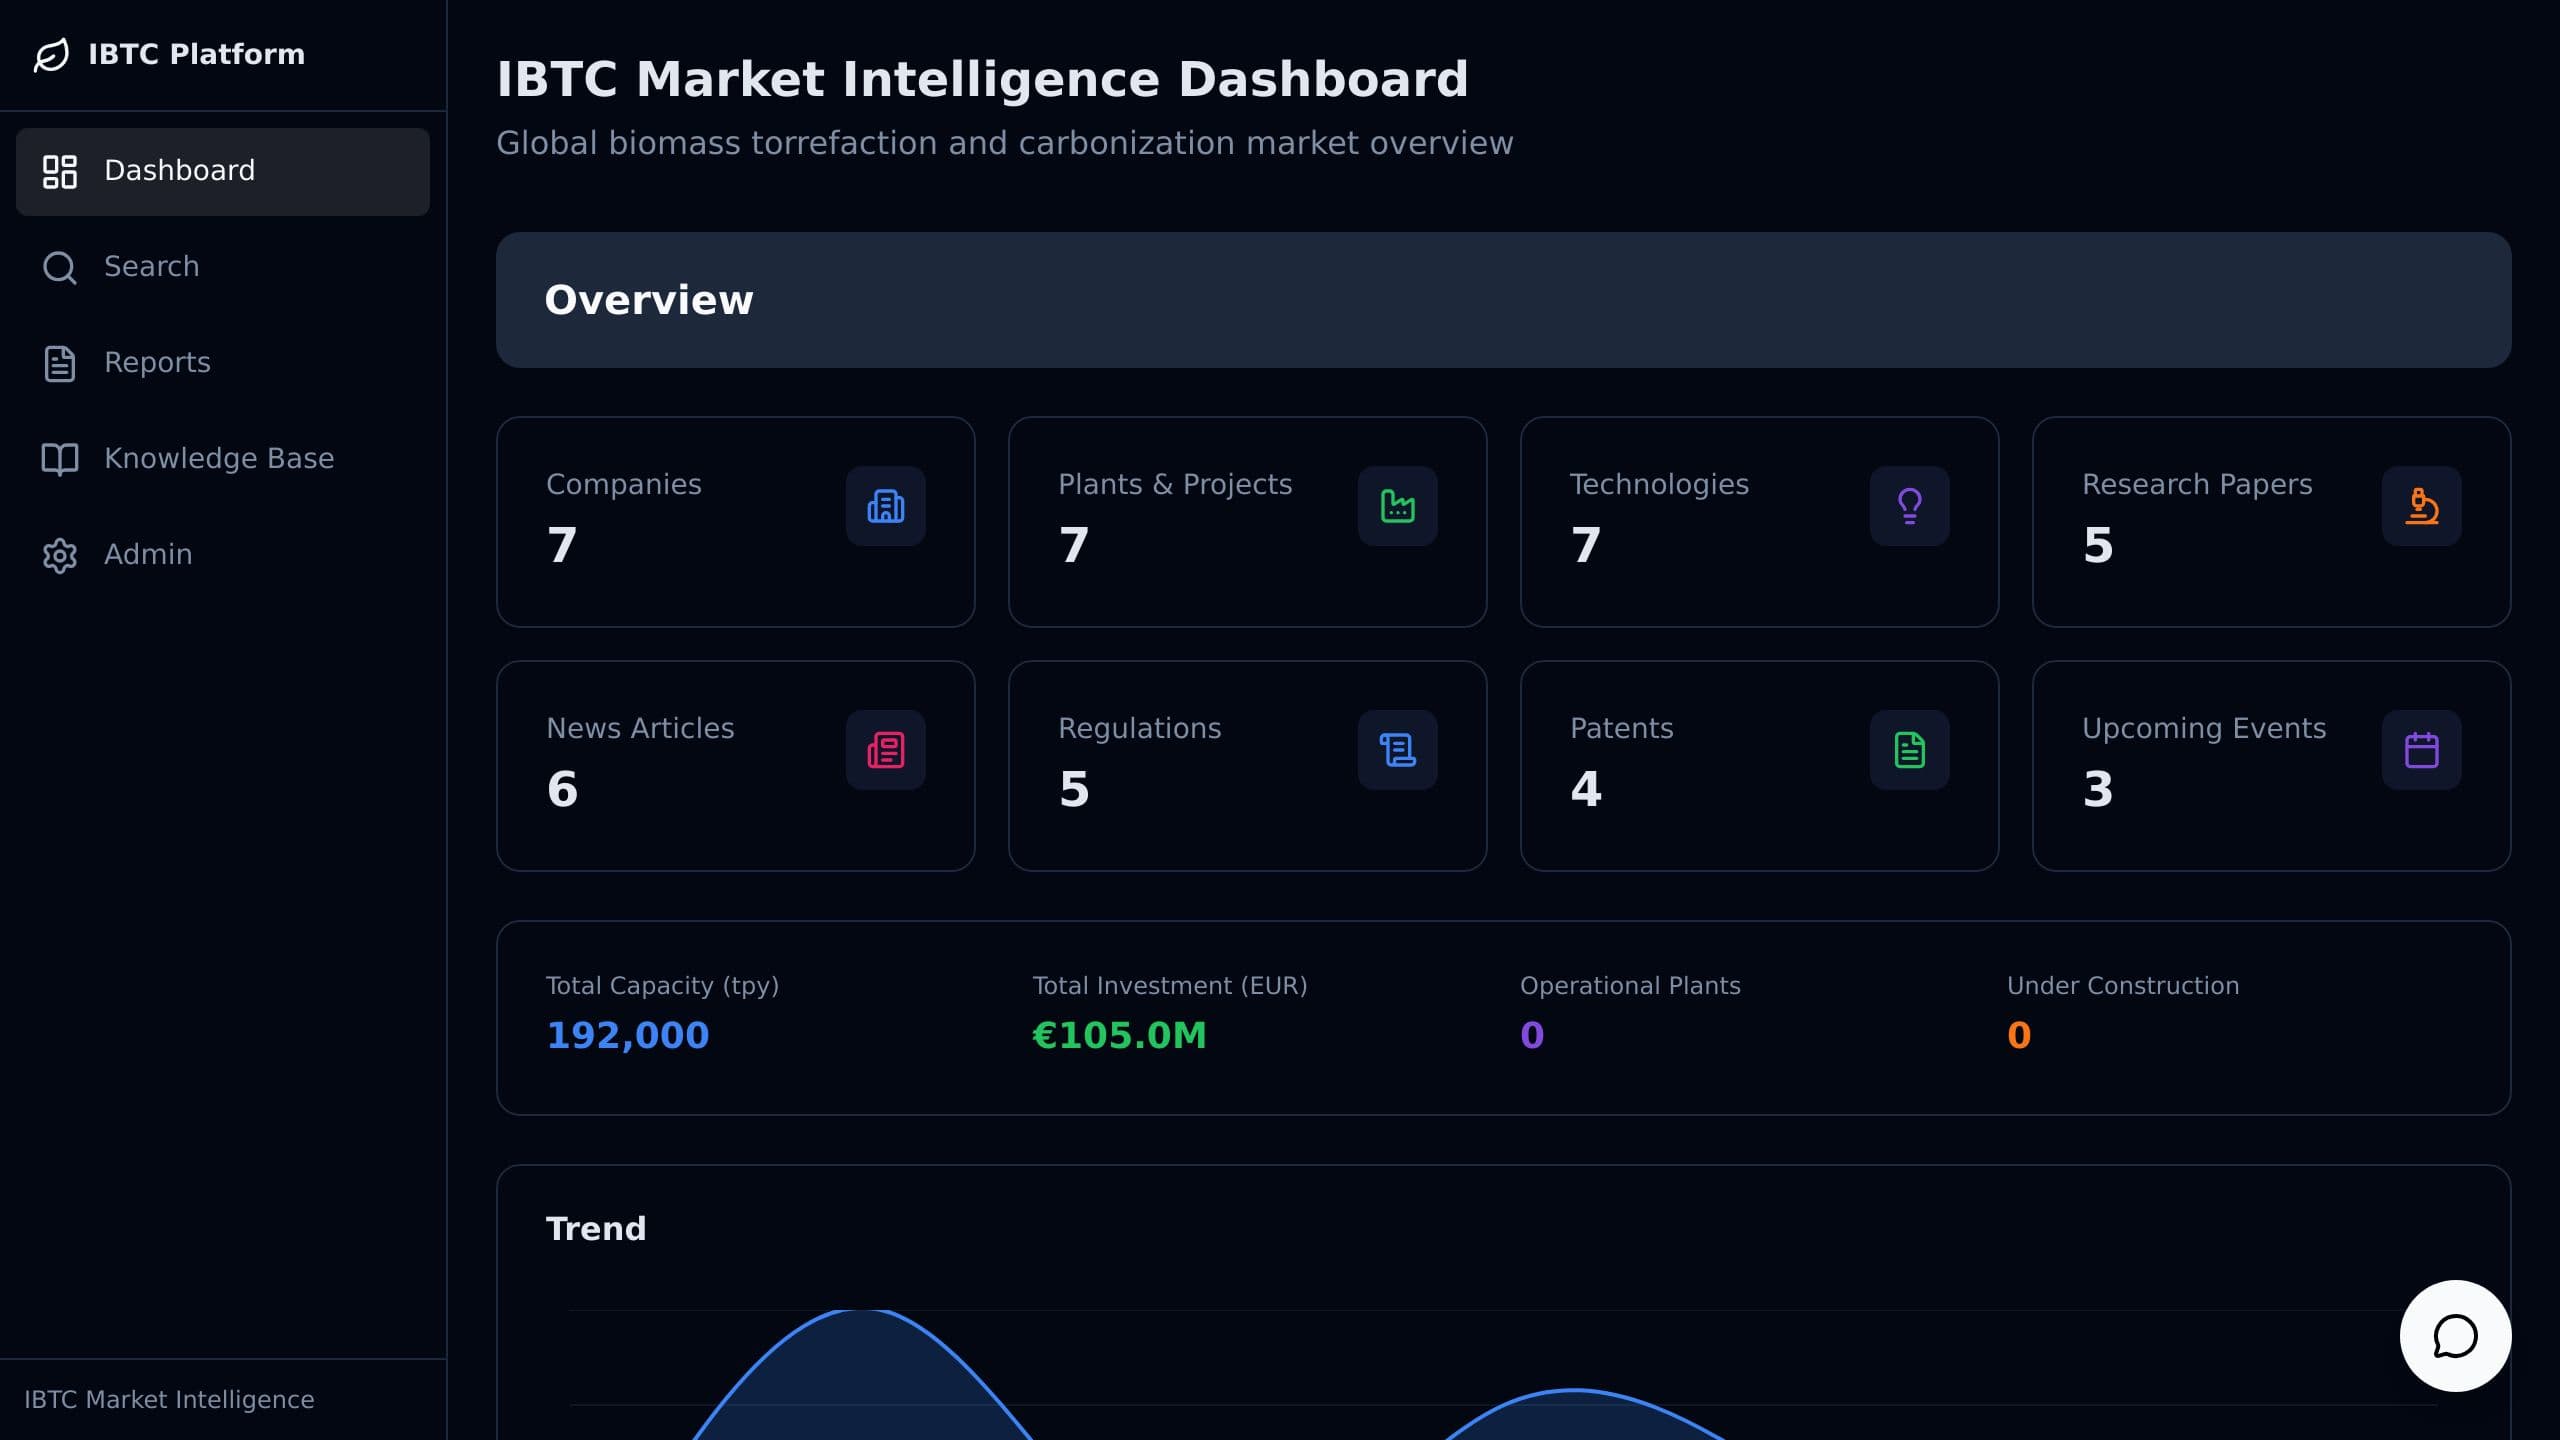The image size is (2560, 1440).
Task: Click the Plants & Projects factory icon
Action: pyautogui.click(x=1398, y=506)
